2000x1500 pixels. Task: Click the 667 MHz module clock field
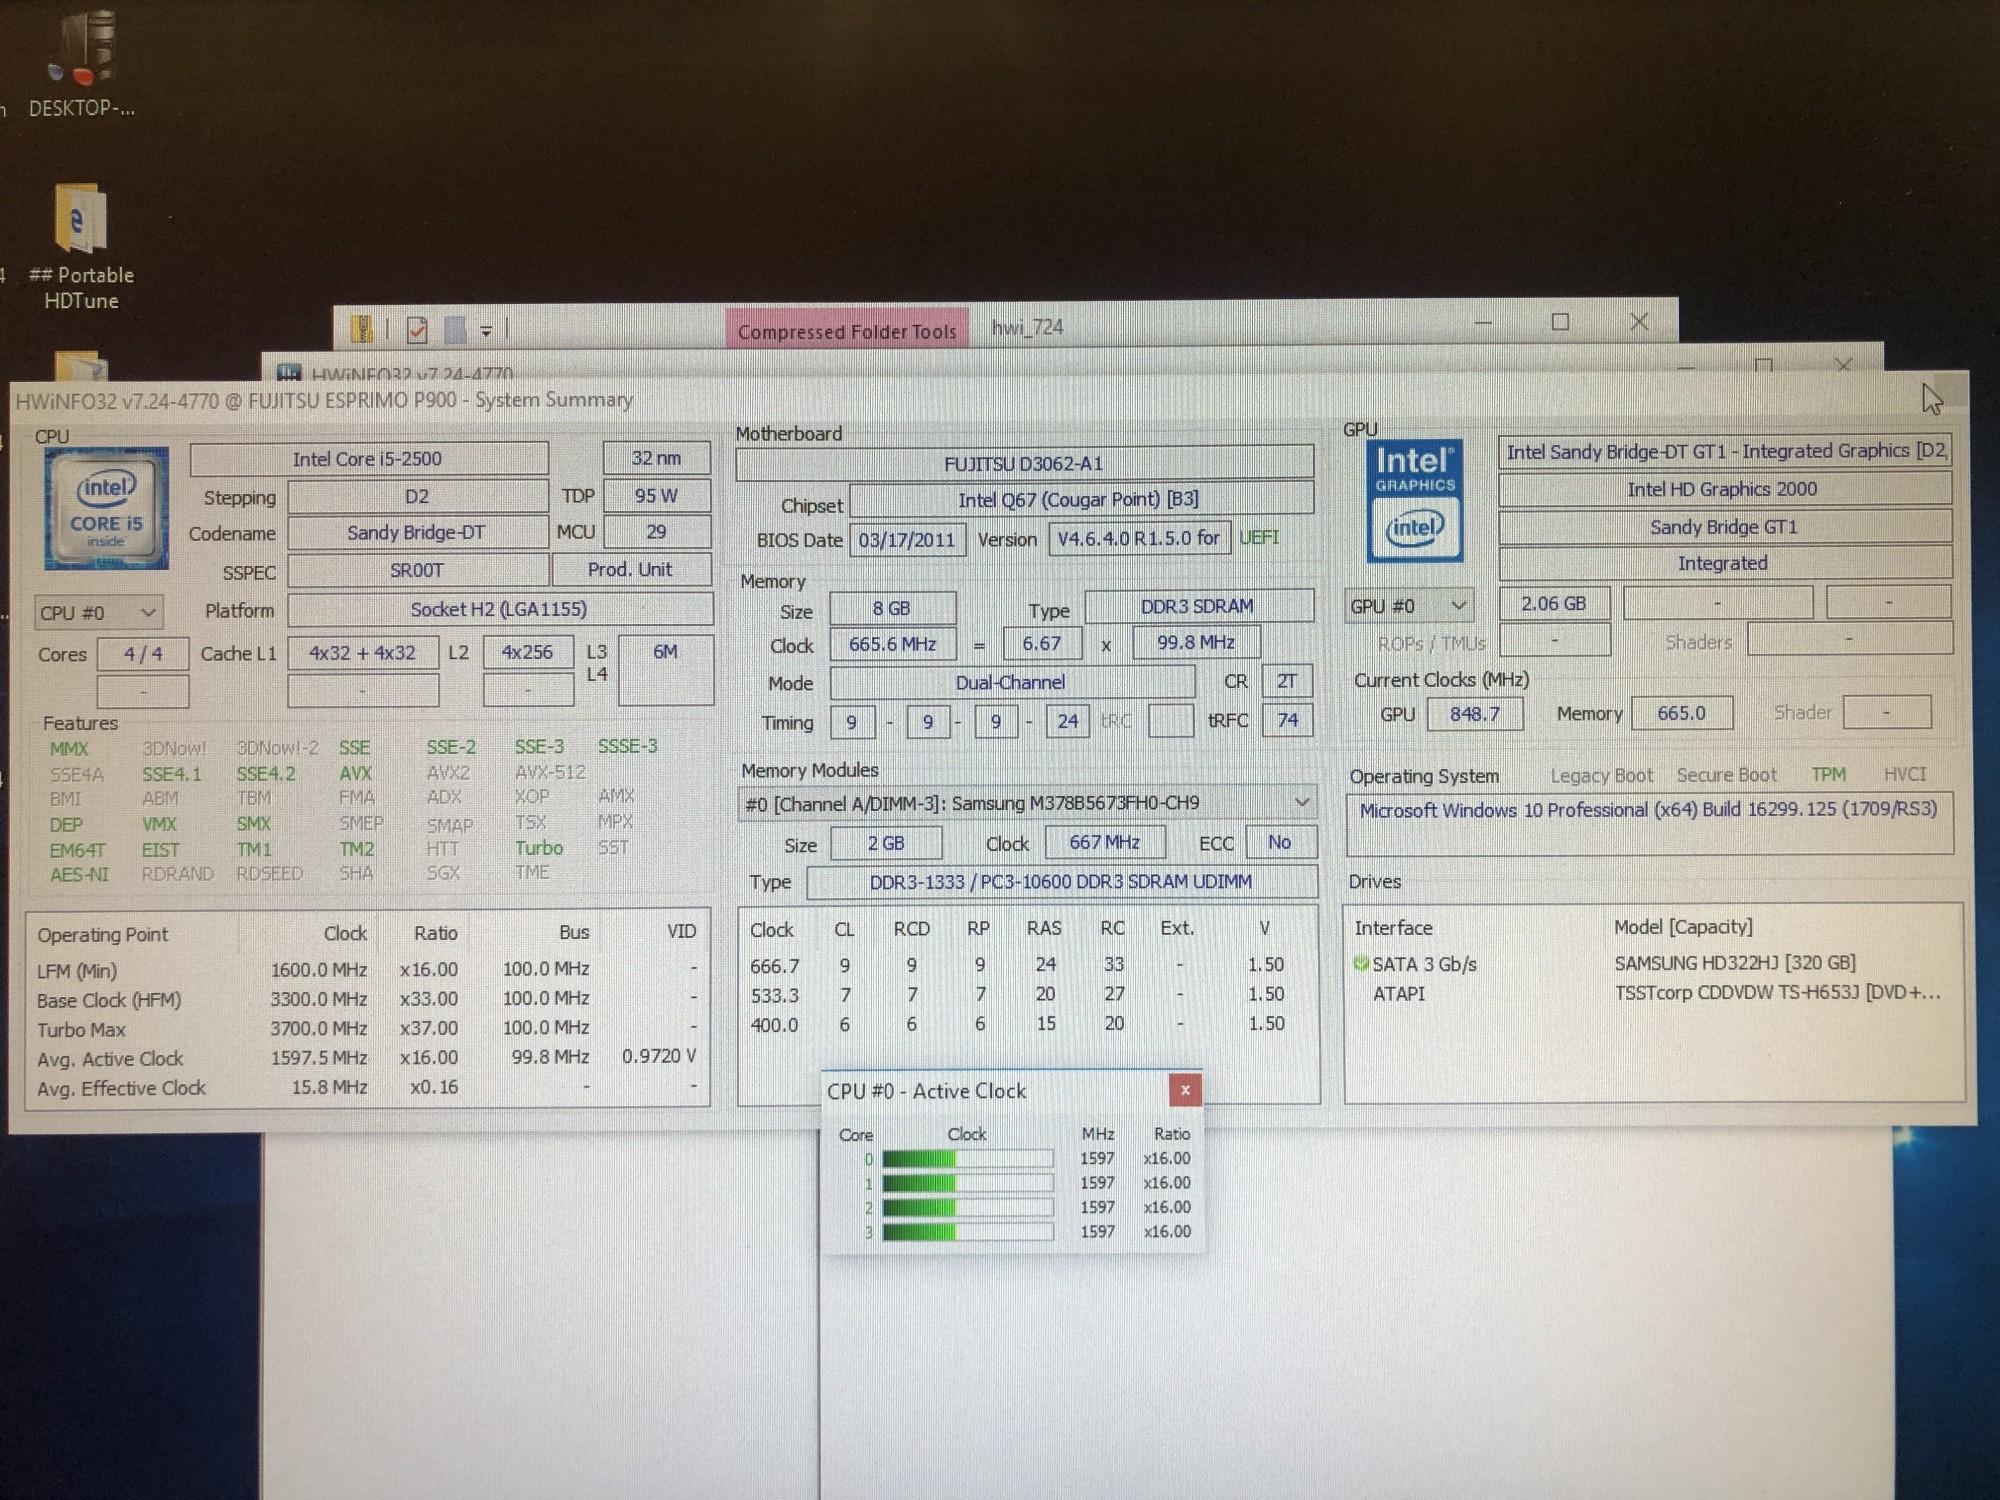click(1105, 842)
